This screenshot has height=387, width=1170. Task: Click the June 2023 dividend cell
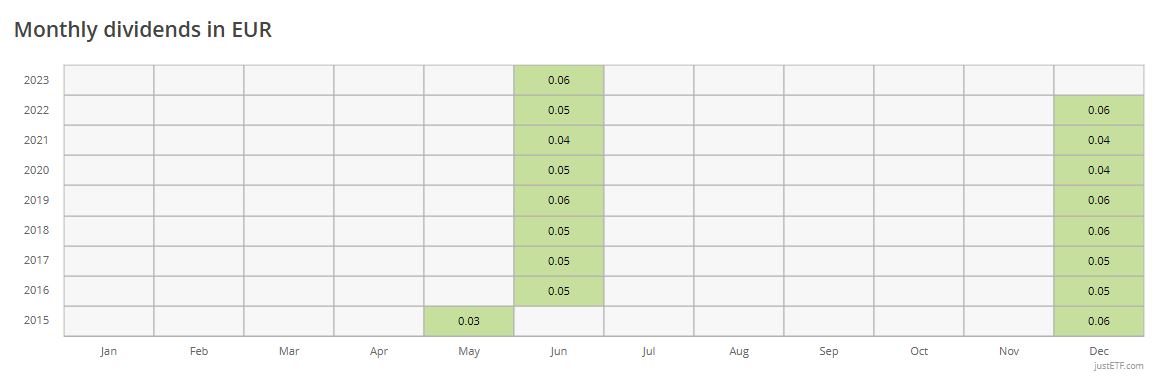pos(558,80)
